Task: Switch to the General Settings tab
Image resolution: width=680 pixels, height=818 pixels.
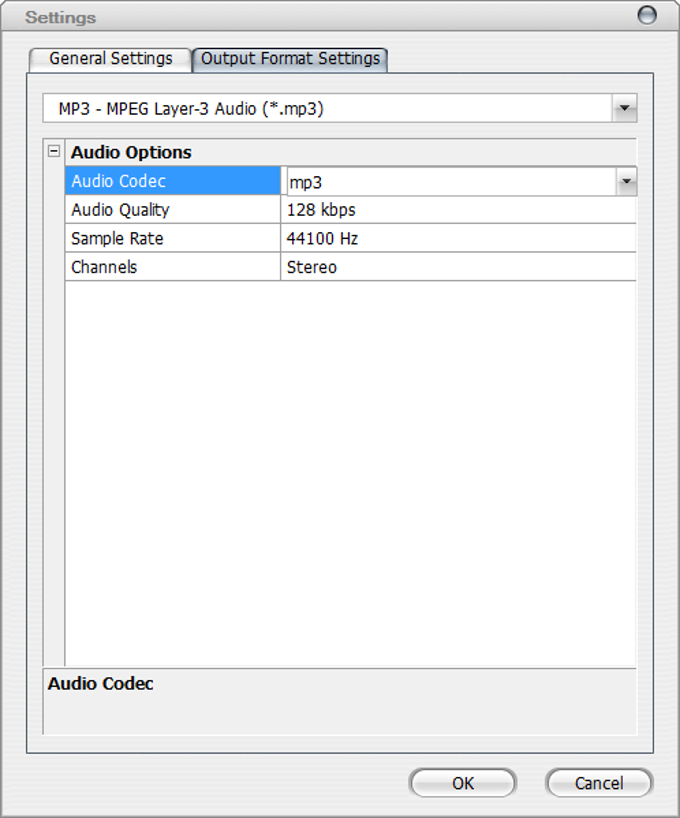Action: 110,59
